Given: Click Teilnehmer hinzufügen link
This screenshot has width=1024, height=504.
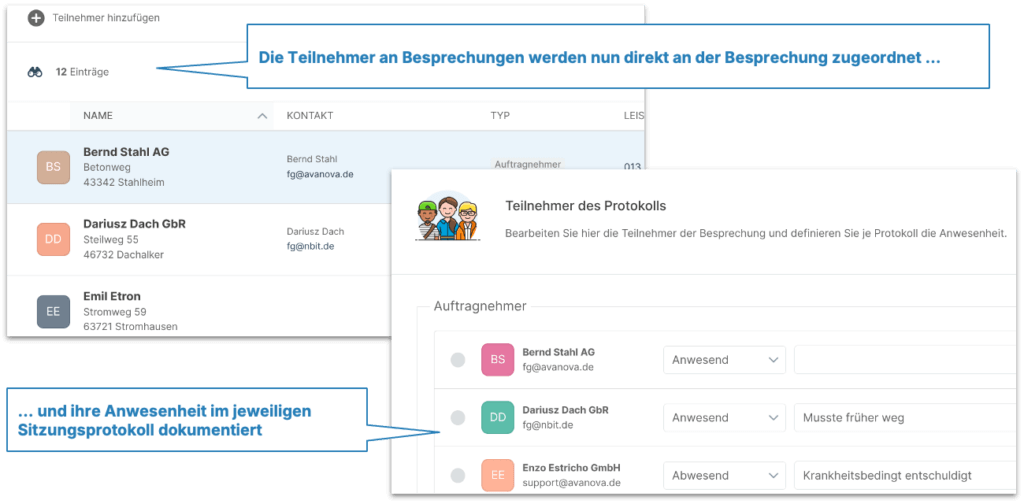Looking at the screenshot, I should pos(106,18).
